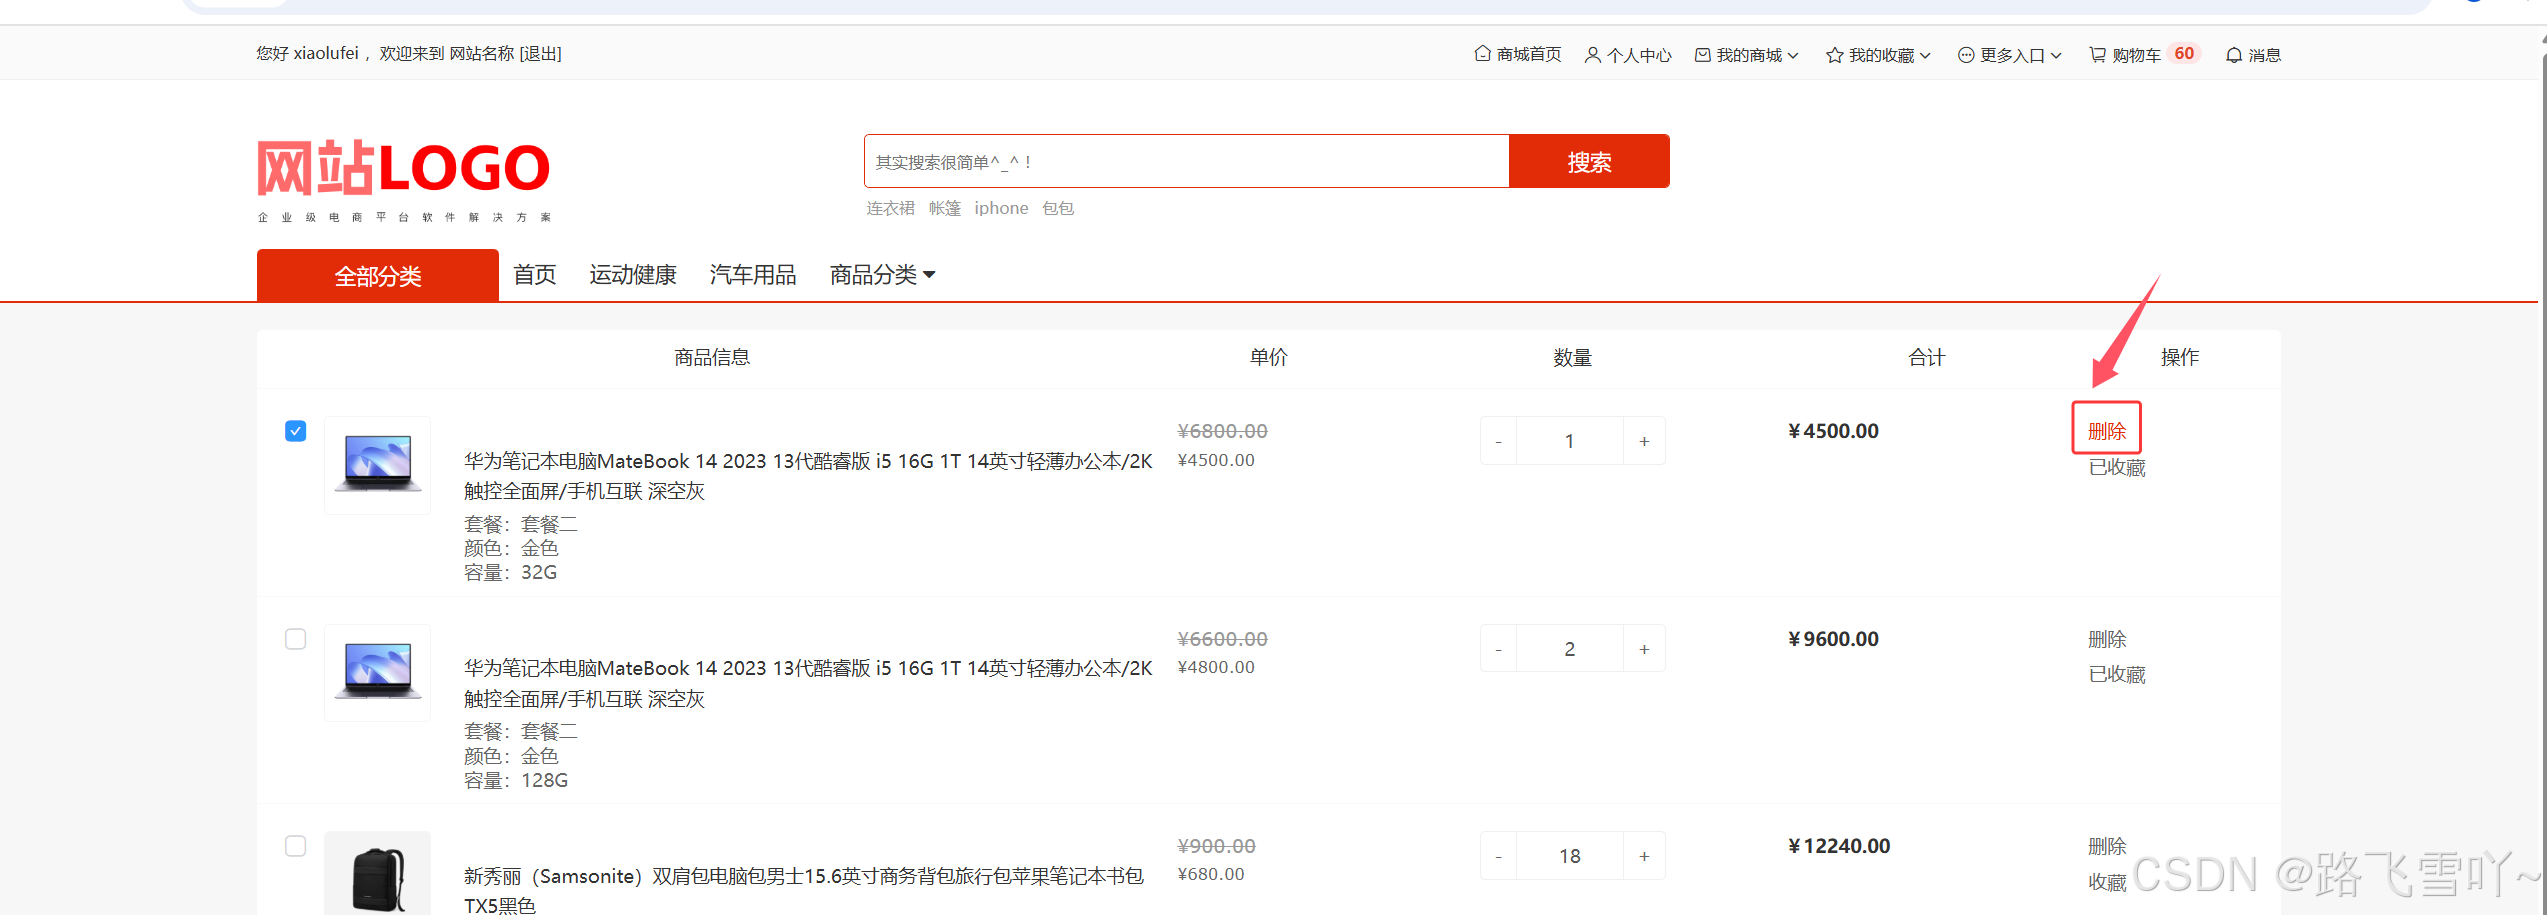Click the quantity field showing 18

pos(1570,856)
